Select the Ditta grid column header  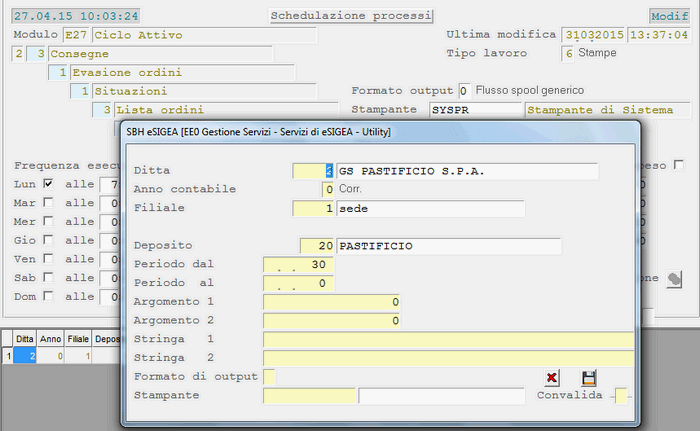(25, 339)
